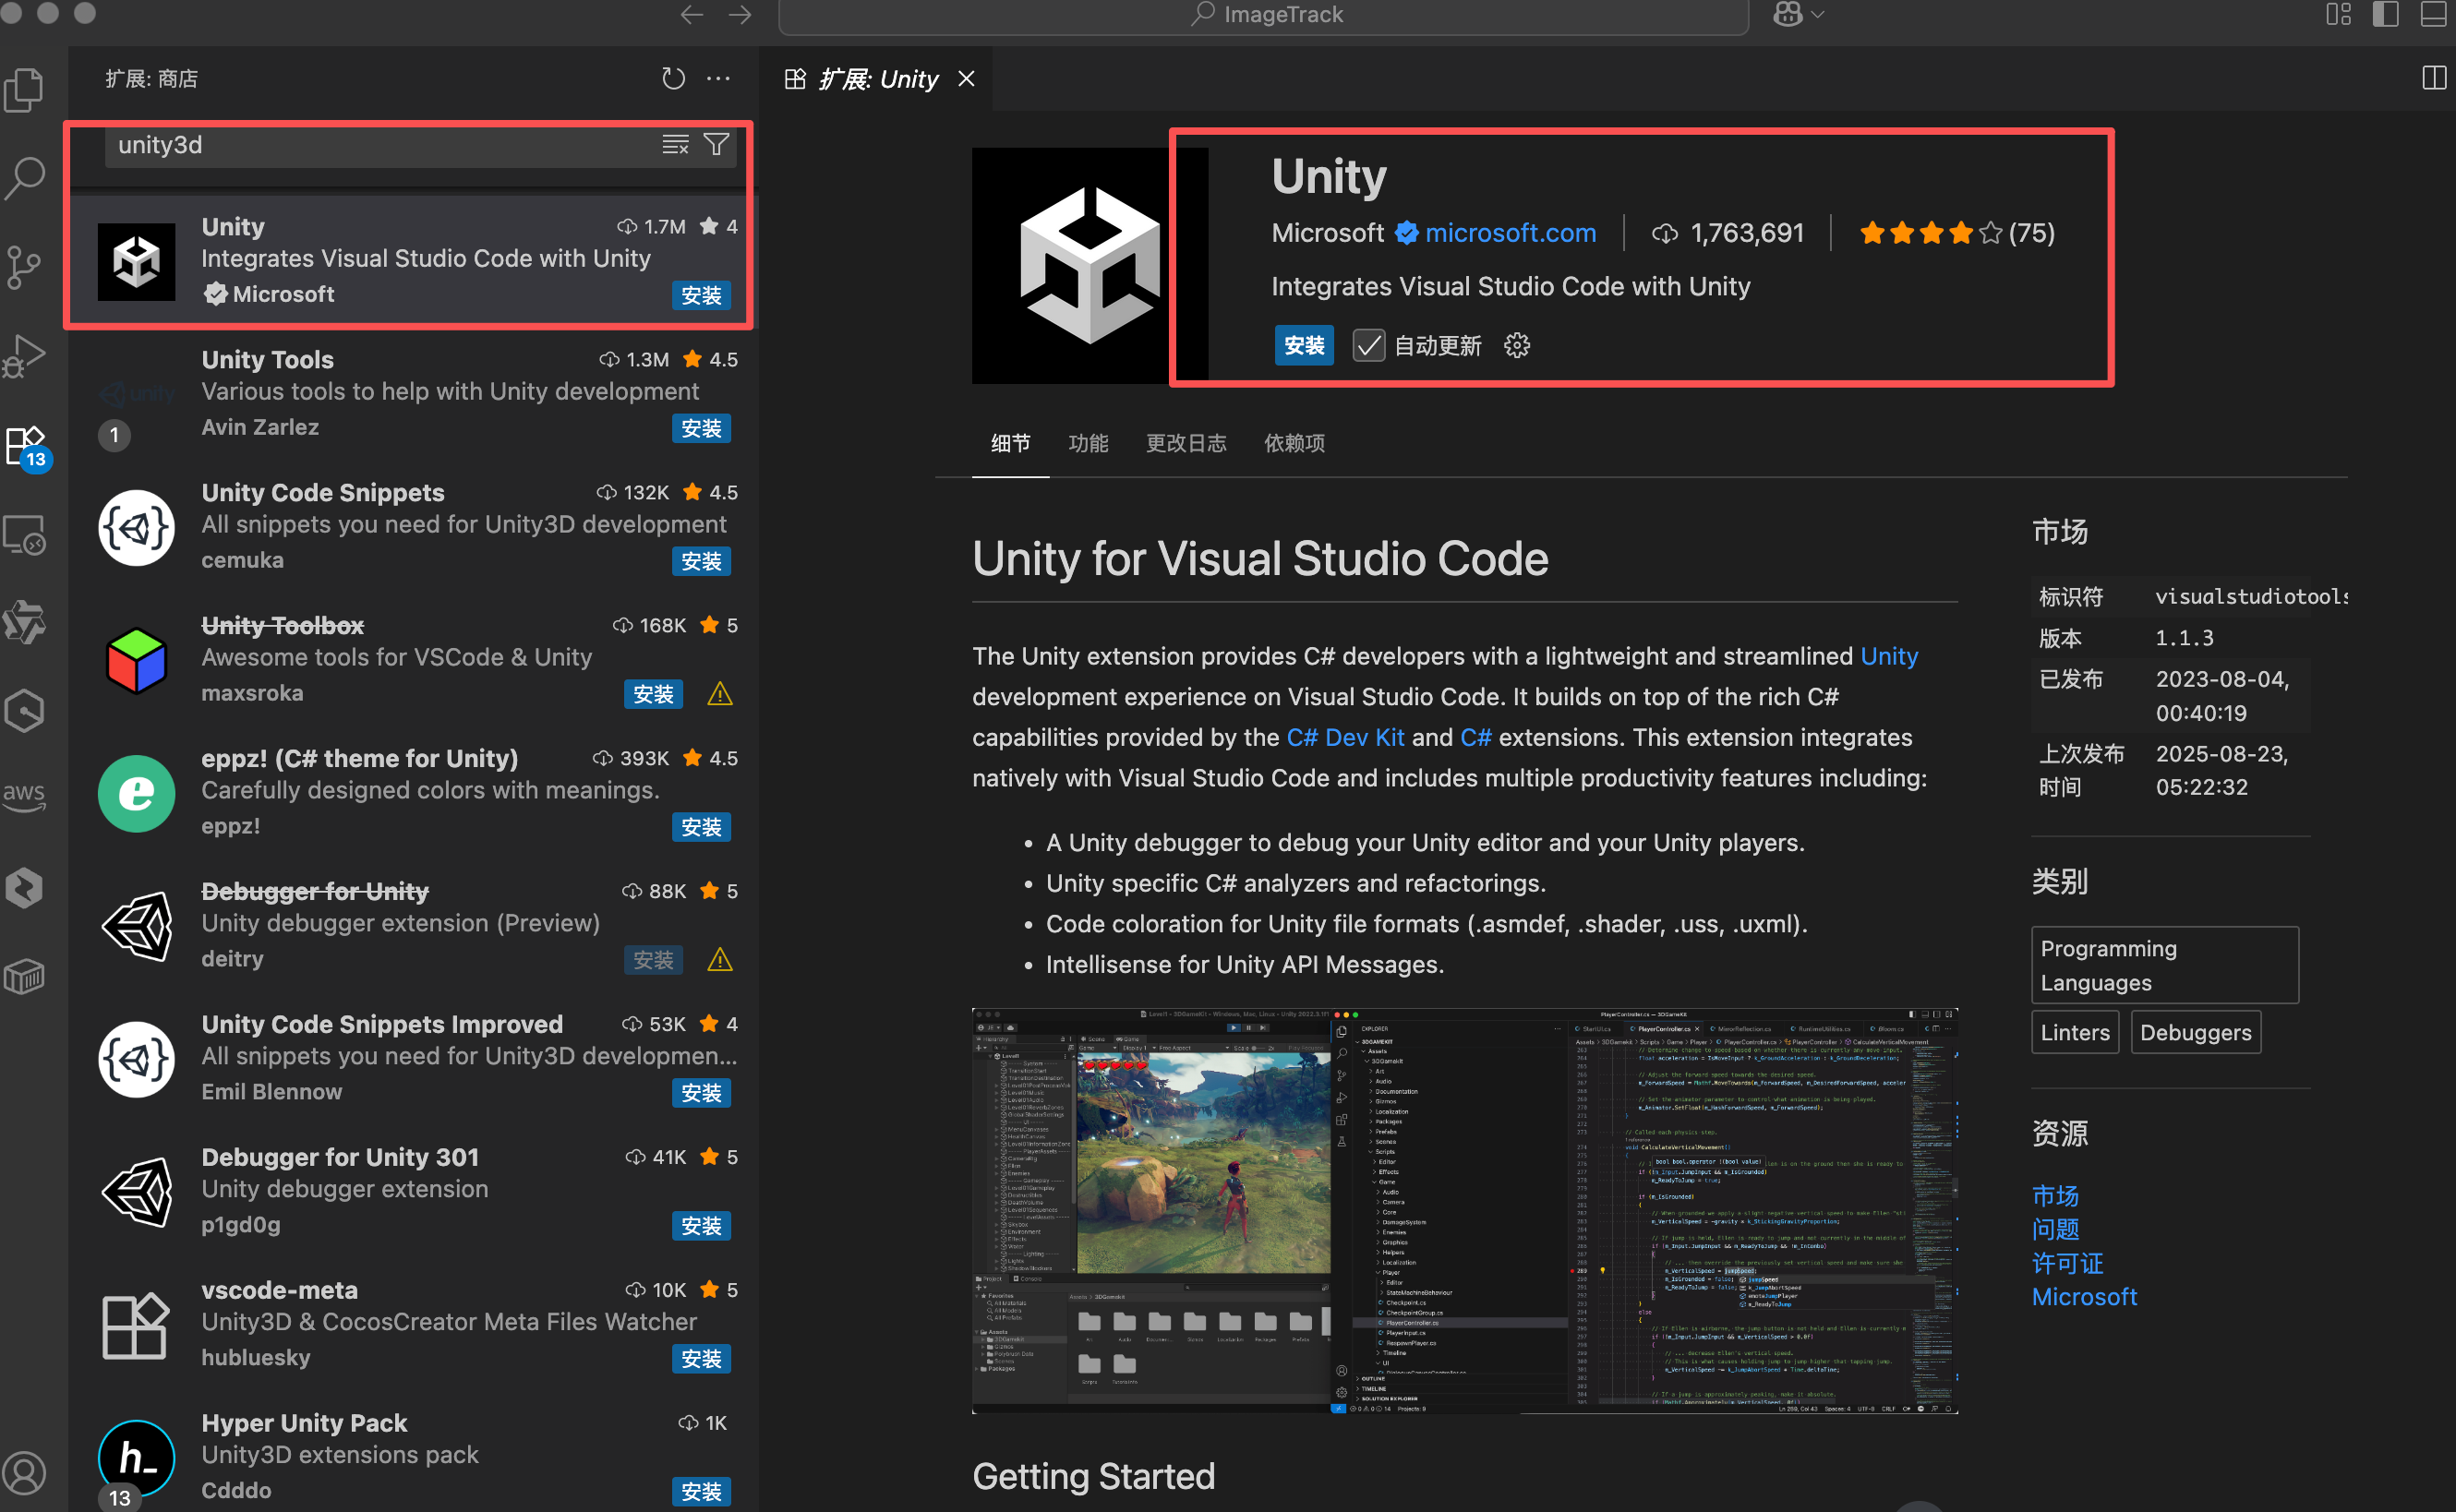2456x1512 pixels.
Task: Open the Explorer view in activity bar
Action: [x=25, y=90]
